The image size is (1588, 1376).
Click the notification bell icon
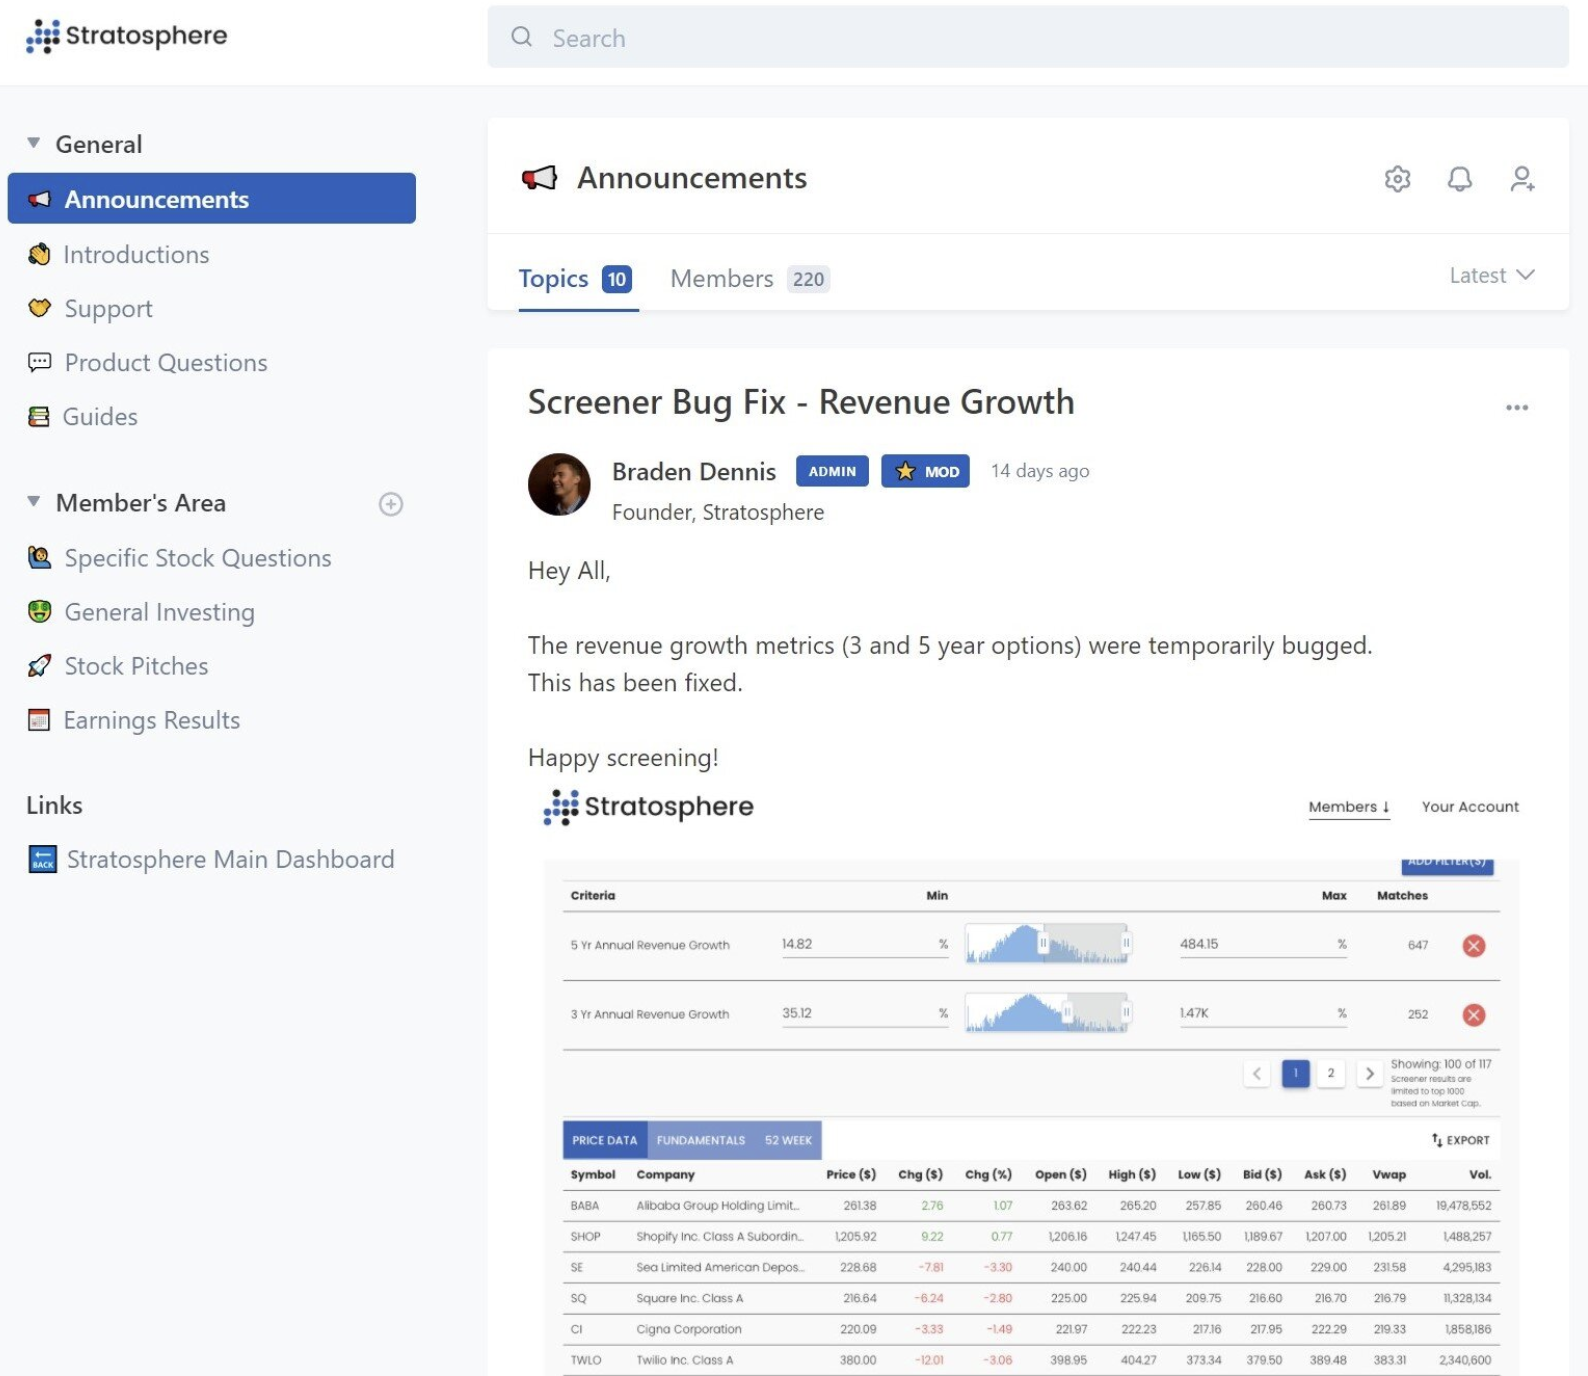tap(1460, 179)
